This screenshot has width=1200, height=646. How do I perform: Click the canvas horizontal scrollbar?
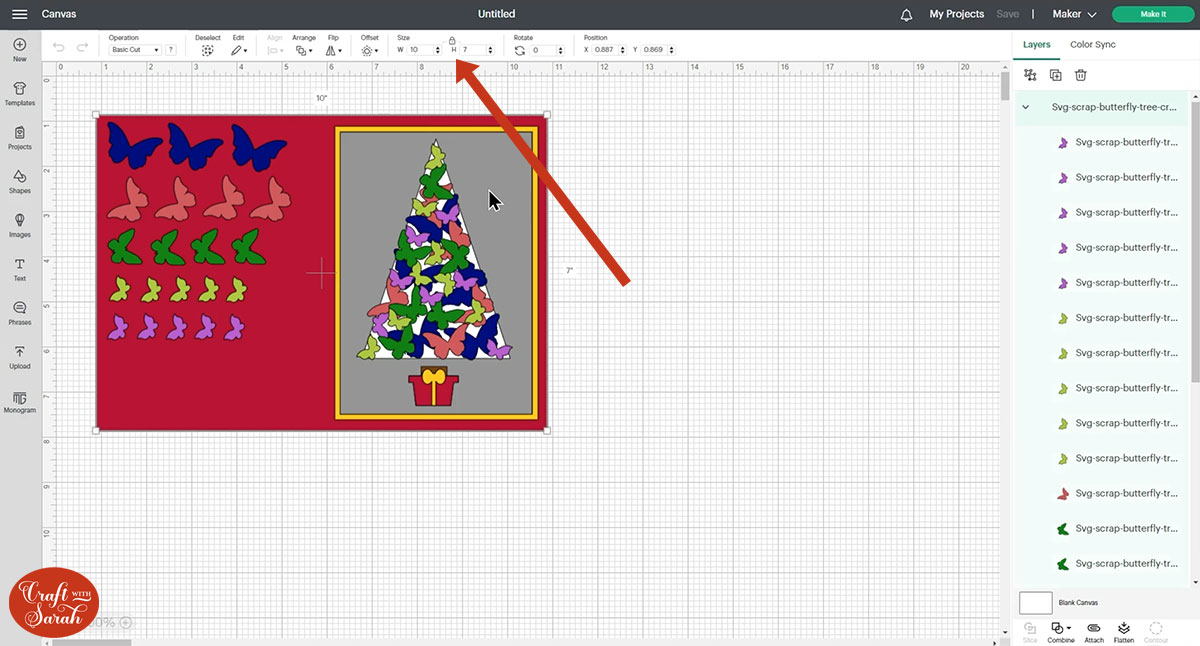point(91,641)
